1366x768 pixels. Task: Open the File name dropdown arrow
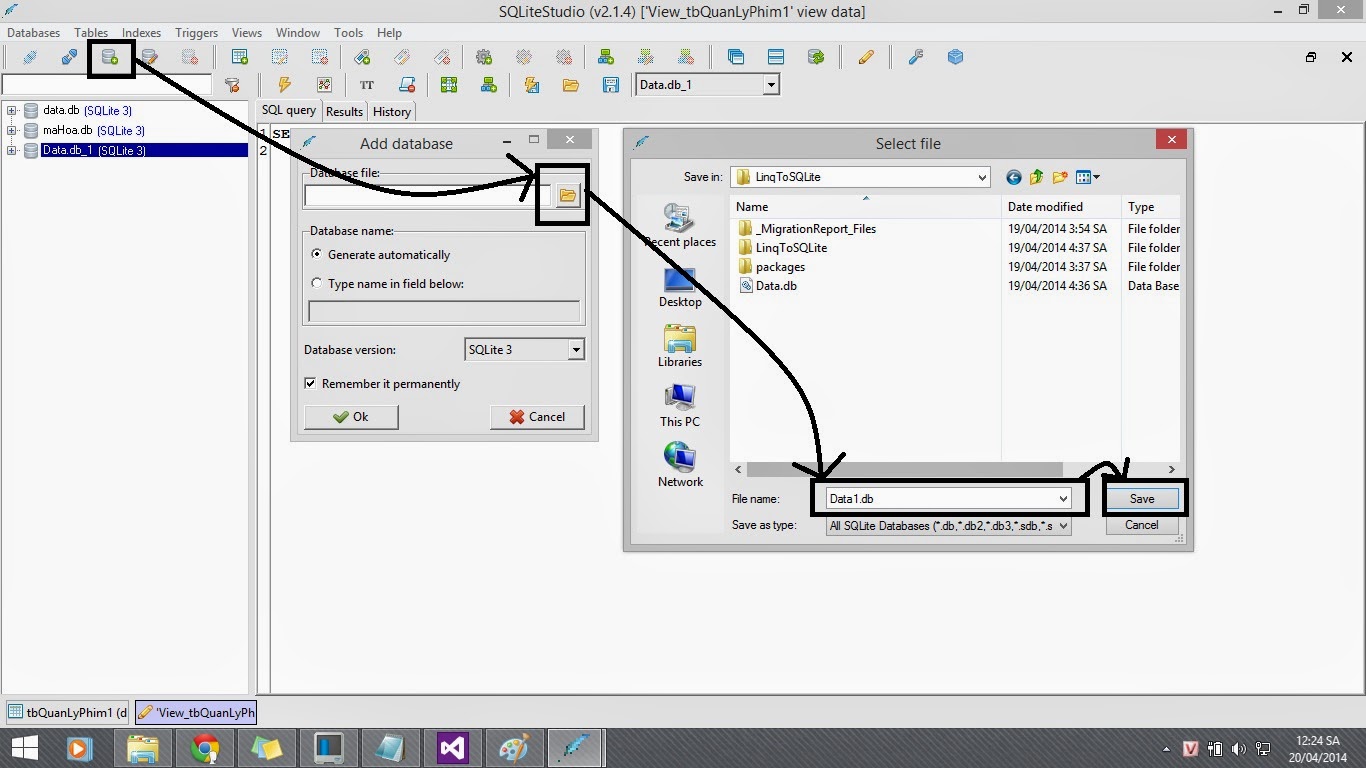point(1062,498)
